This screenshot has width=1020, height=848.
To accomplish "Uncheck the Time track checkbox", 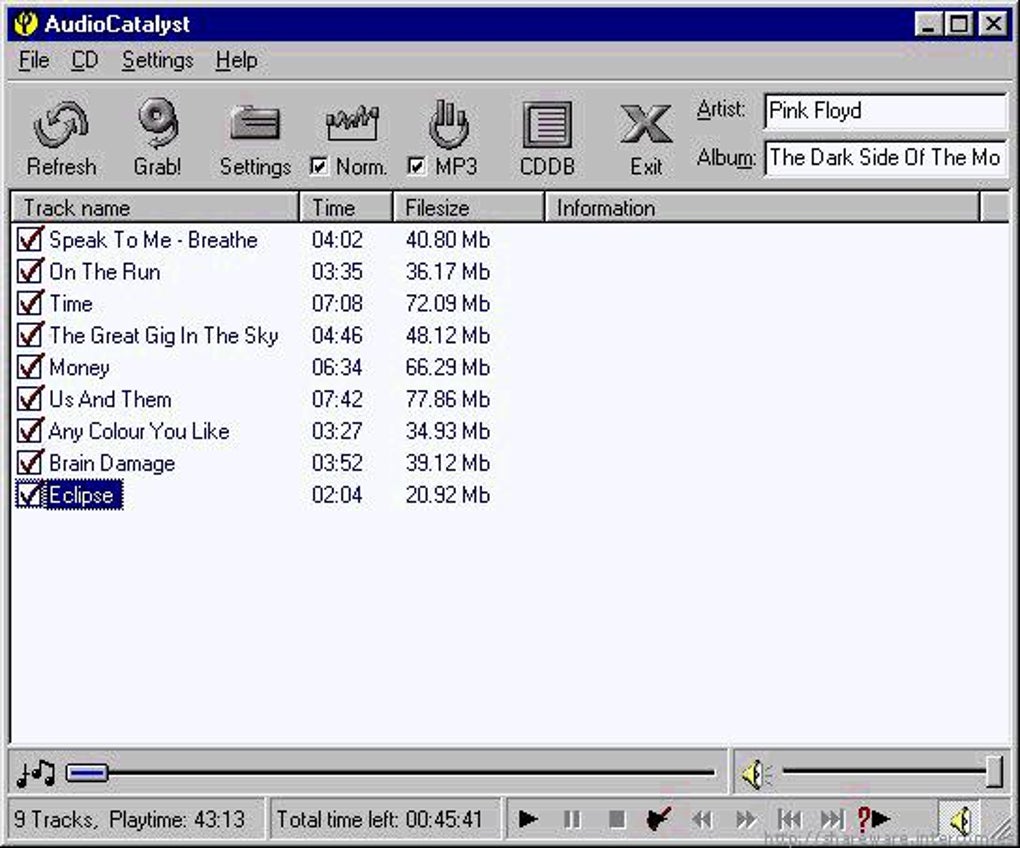I will (29, 303).
